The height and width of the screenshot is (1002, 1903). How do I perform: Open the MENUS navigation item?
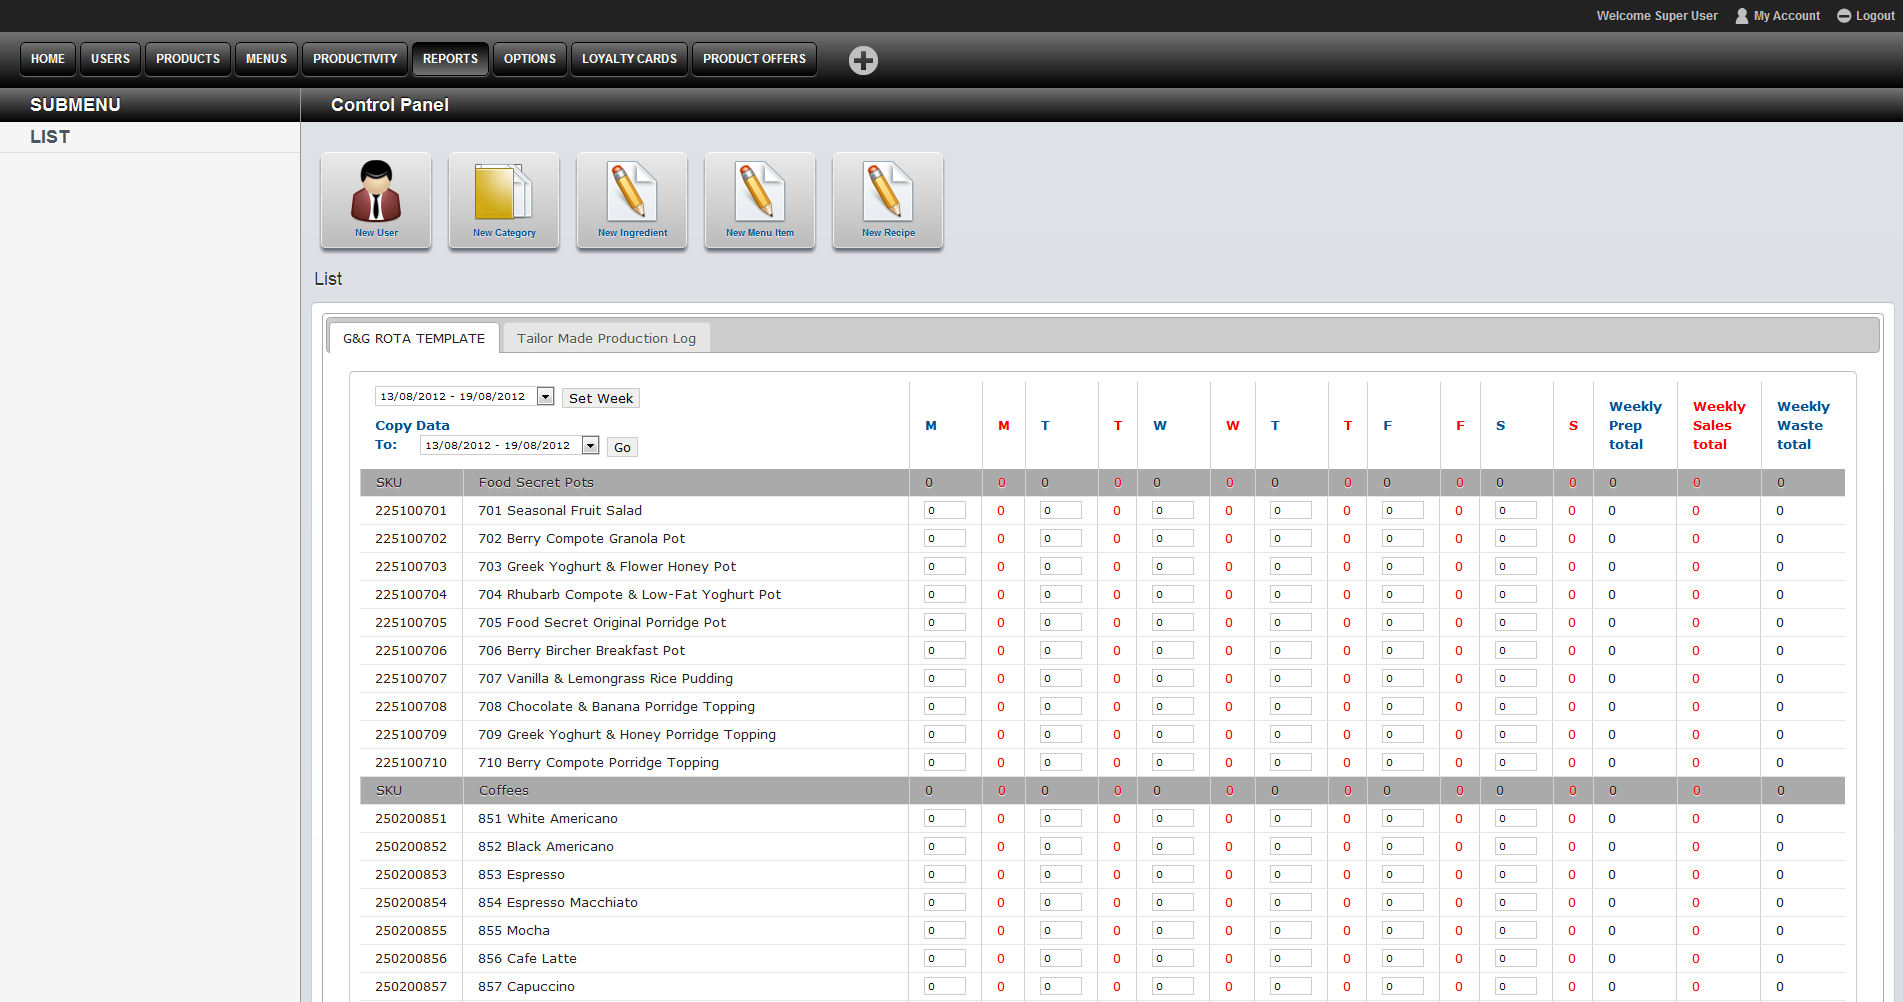click(x=266, y=59)
